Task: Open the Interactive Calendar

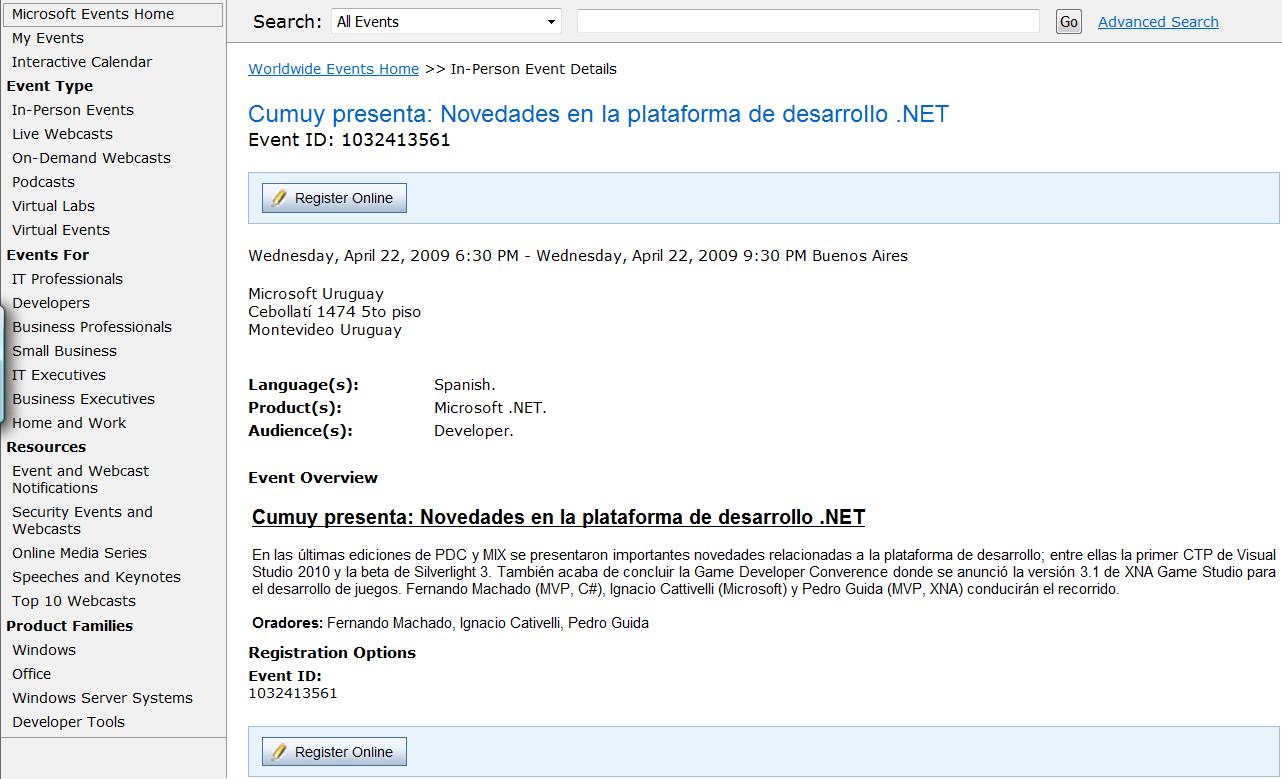Action: (81, 62)
